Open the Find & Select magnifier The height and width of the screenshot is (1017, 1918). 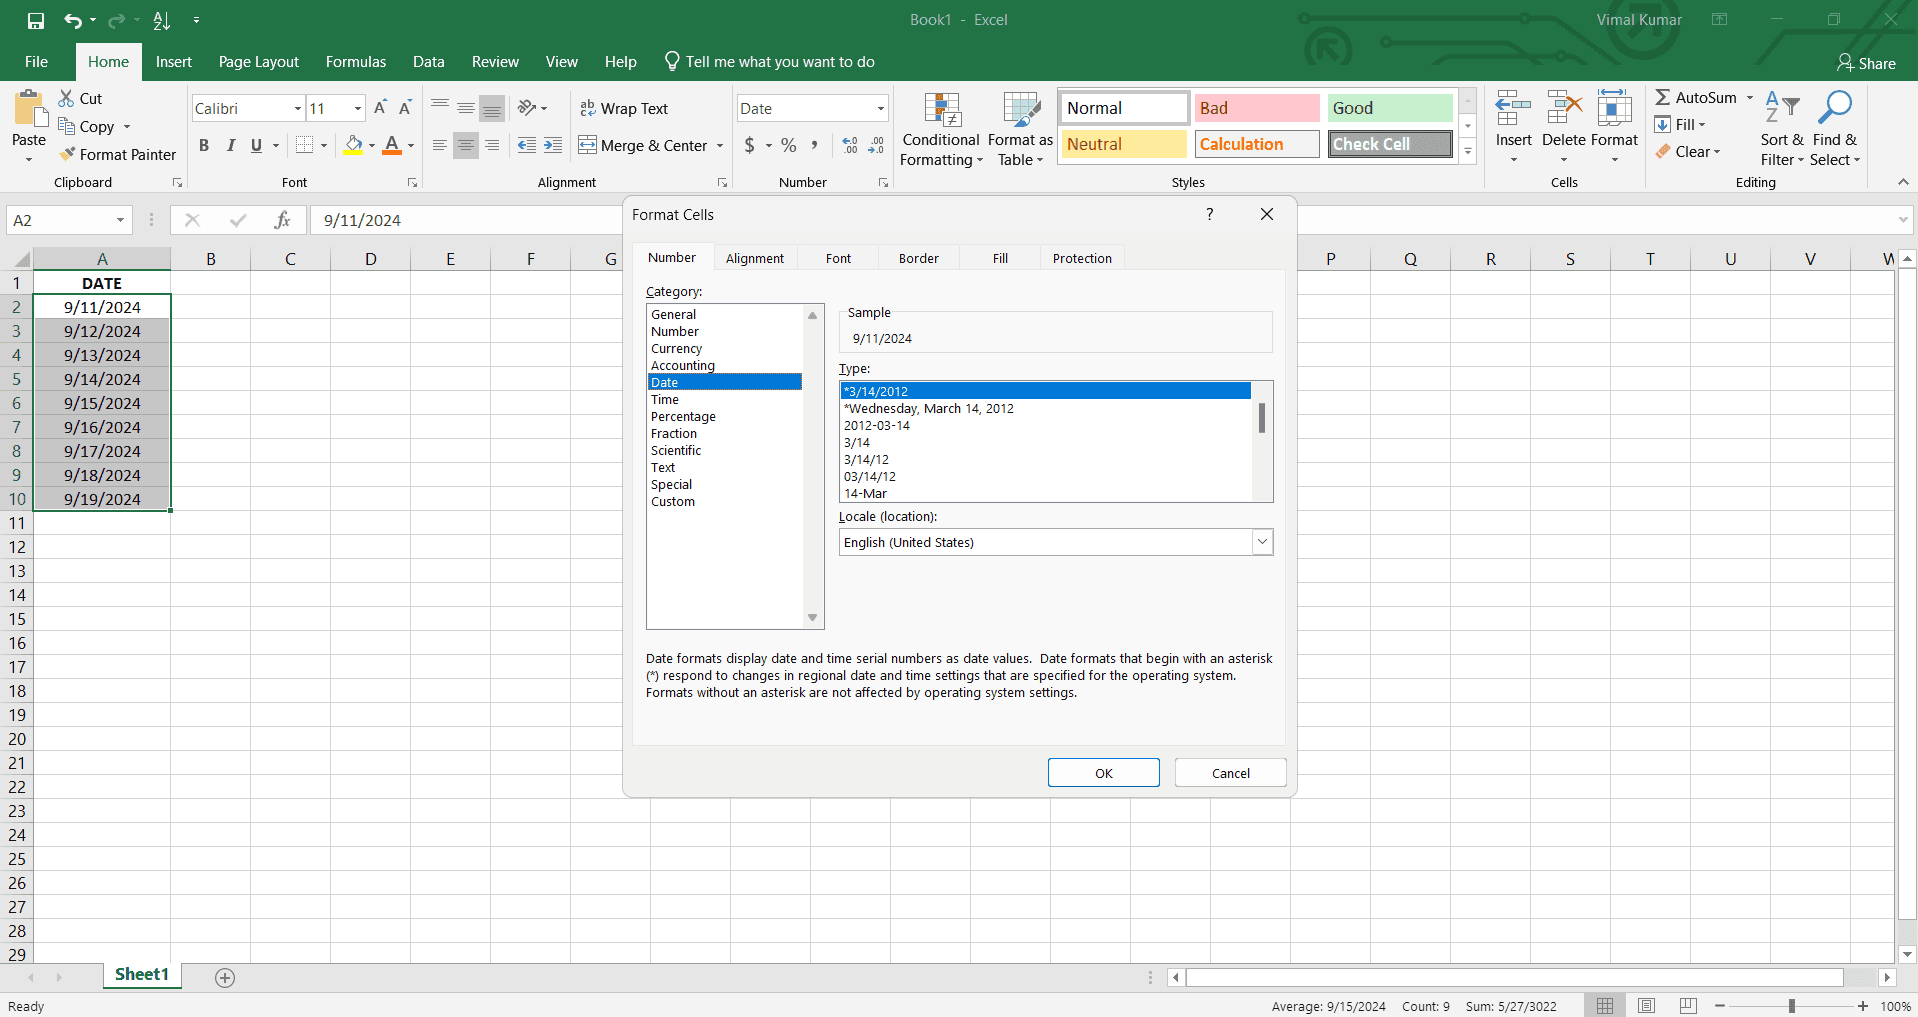(1834, 108)
